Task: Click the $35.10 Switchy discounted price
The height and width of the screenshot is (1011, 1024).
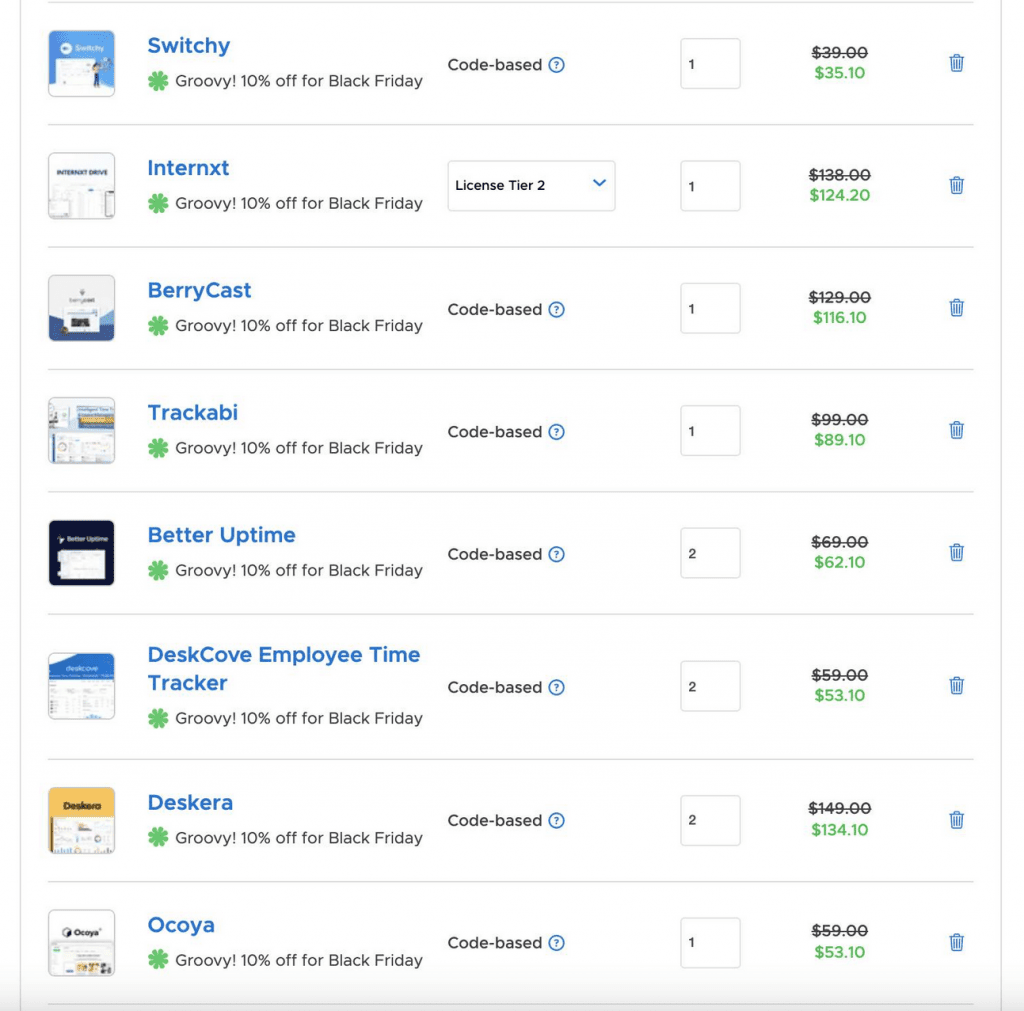Action: pyautogui.click(x=840, y=73)
